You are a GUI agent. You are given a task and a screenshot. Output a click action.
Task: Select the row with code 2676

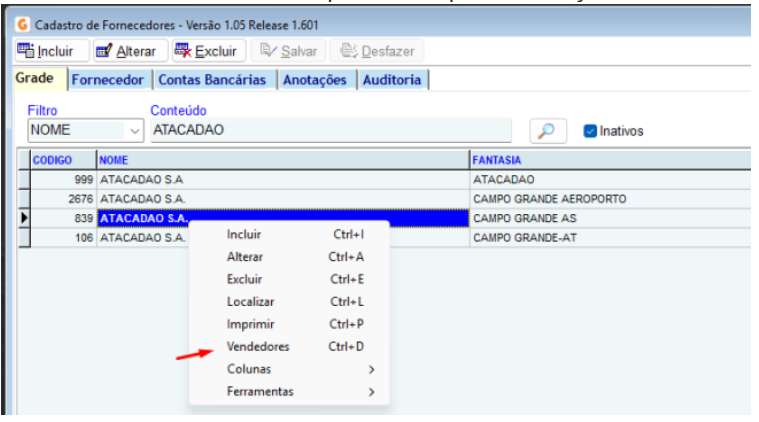384,199
